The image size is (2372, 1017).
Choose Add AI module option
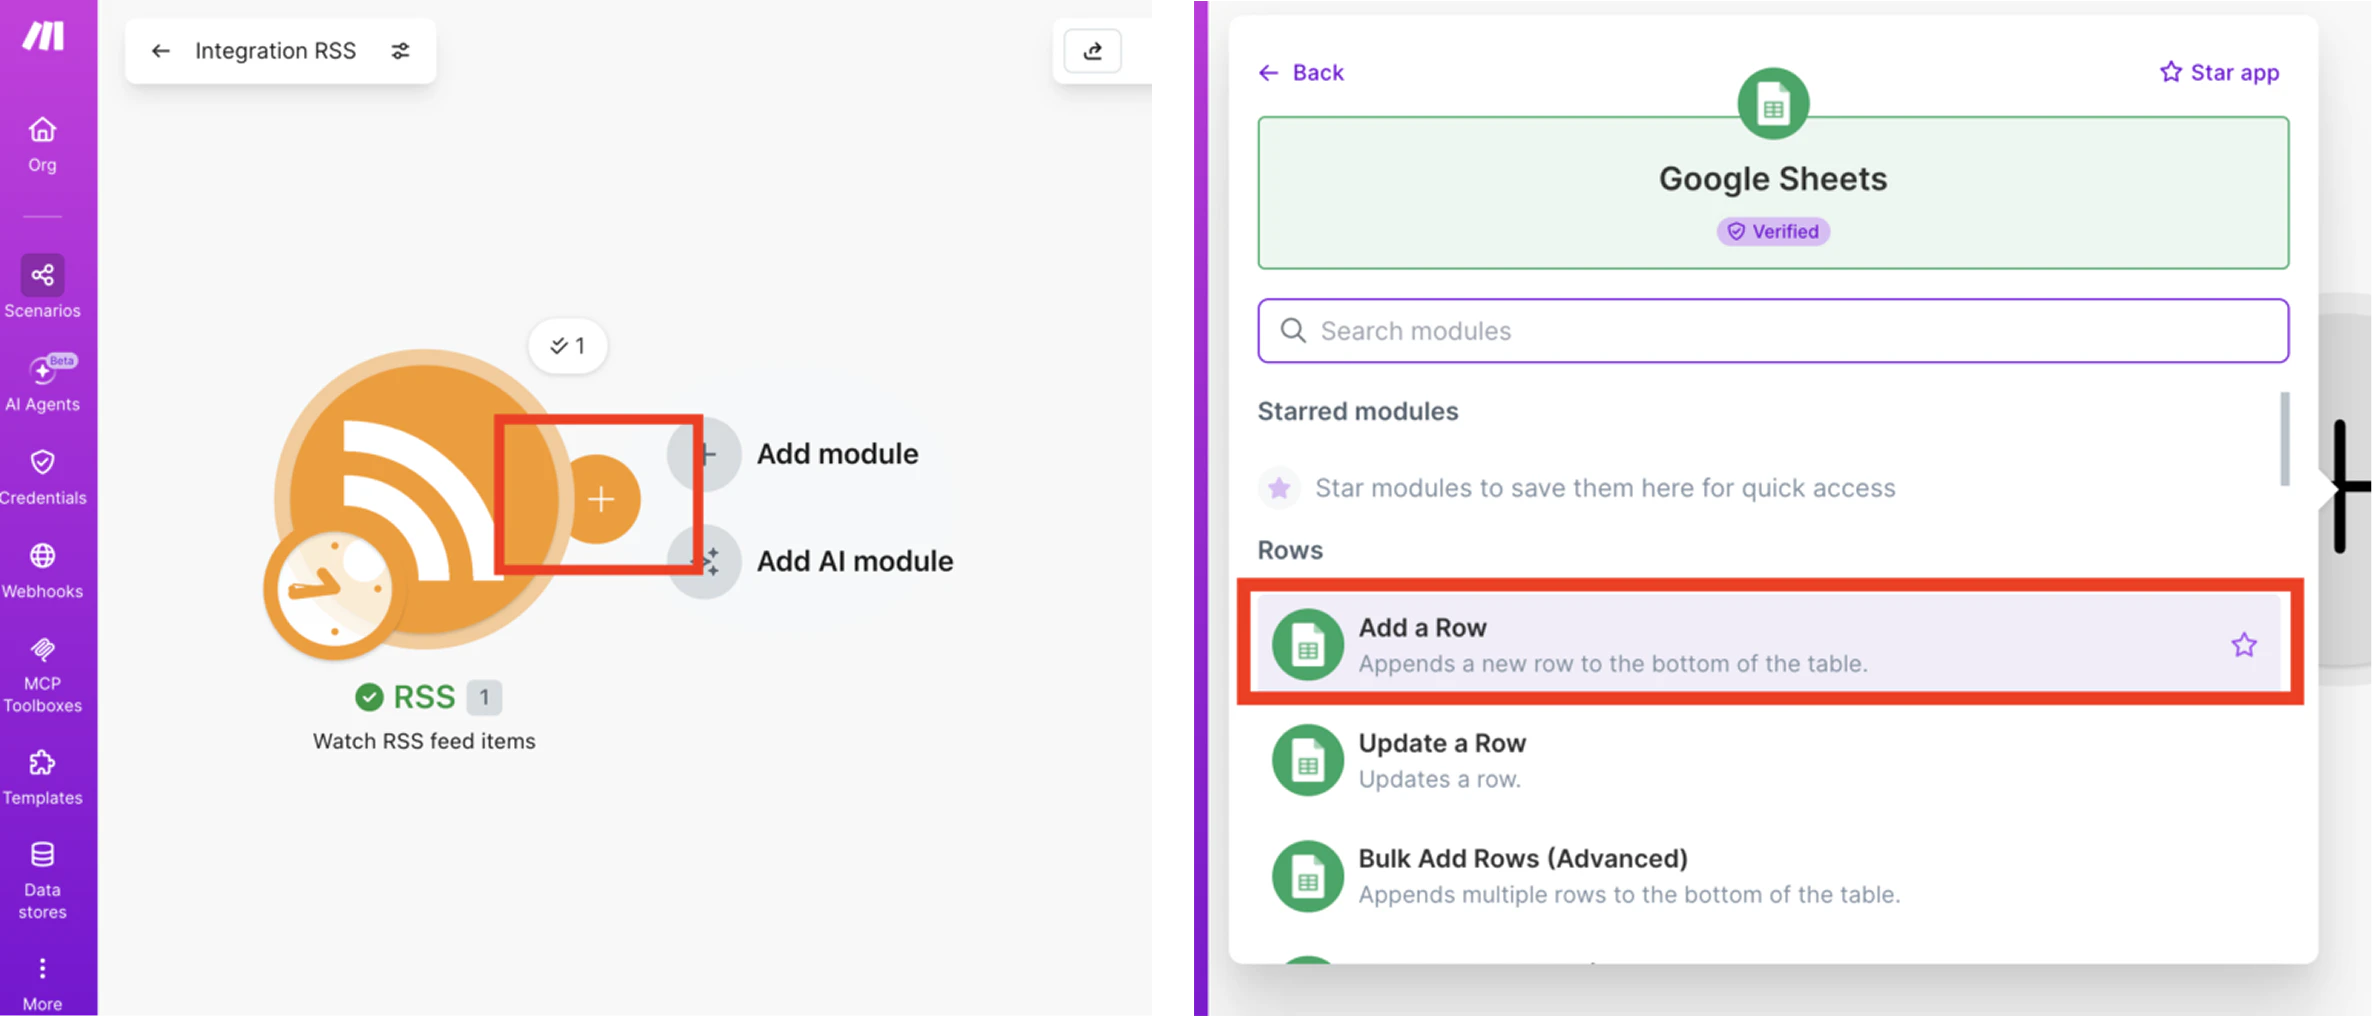point(855,561)
